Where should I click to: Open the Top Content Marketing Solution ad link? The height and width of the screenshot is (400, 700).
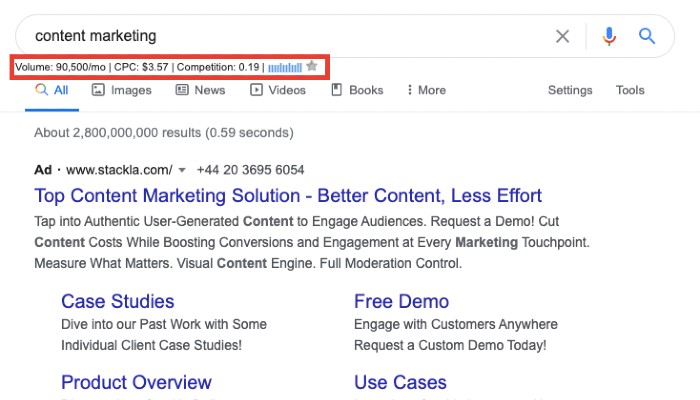tap(288, 196)
